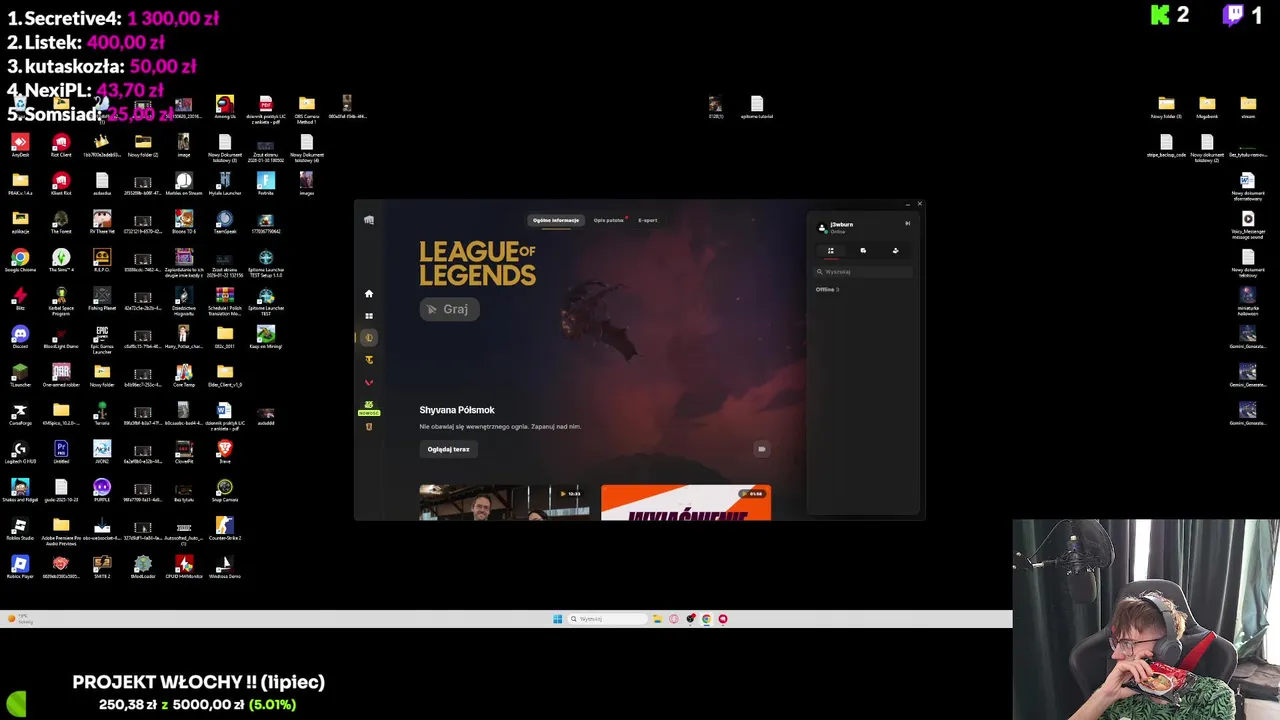Click the Wyszukaj friend search field
The height and width of the screenshot is (720, 1280).
tap(864, 271)
